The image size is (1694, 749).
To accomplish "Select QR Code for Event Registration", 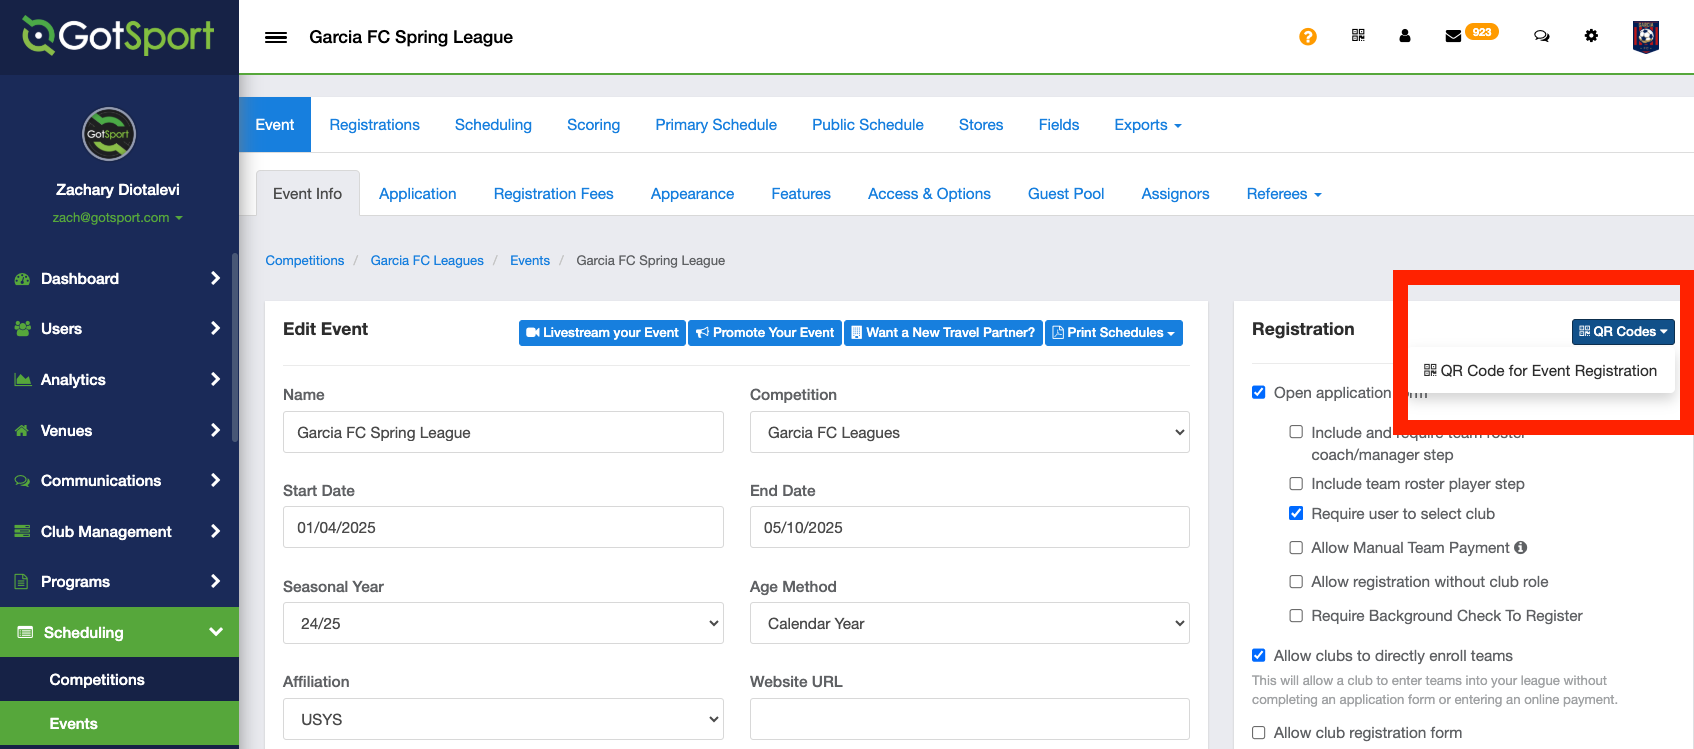I will [x=1540, y=371].
